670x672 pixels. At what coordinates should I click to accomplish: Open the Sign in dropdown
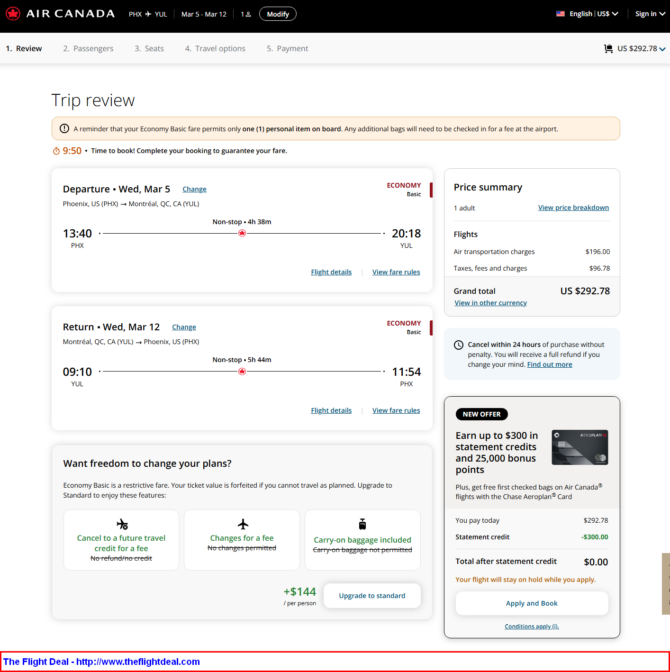650,14
